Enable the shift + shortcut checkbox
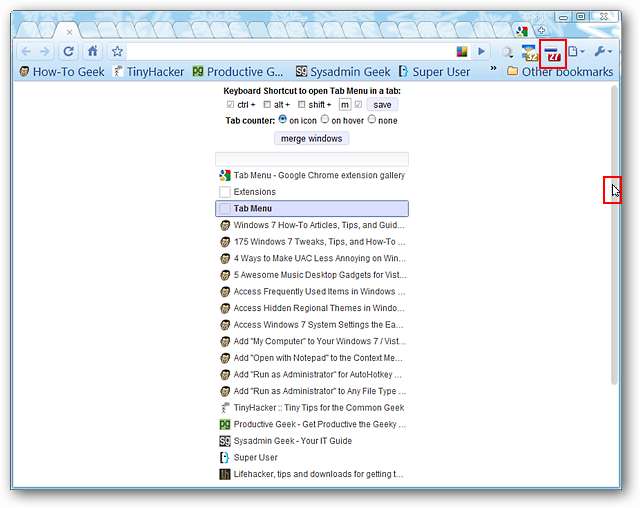Viewport: 640px width, 508px height. pyautogui.click(x=302, y=104)
